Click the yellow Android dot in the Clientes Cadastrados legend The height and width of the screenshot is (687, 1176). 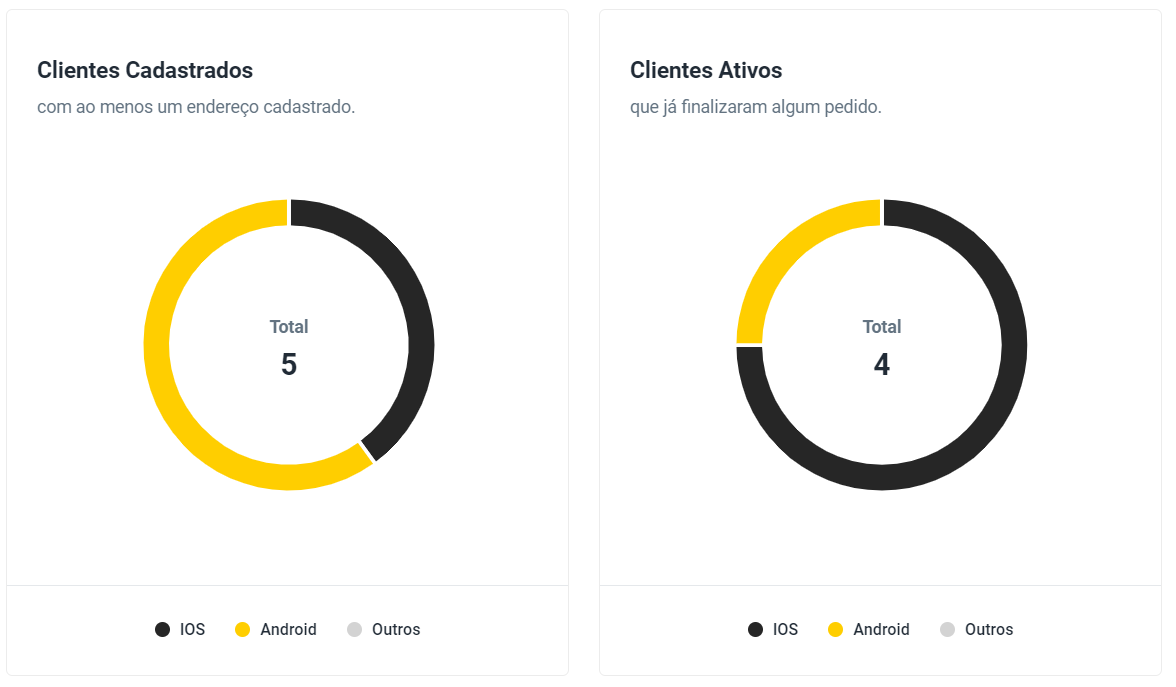pos(242,630)
